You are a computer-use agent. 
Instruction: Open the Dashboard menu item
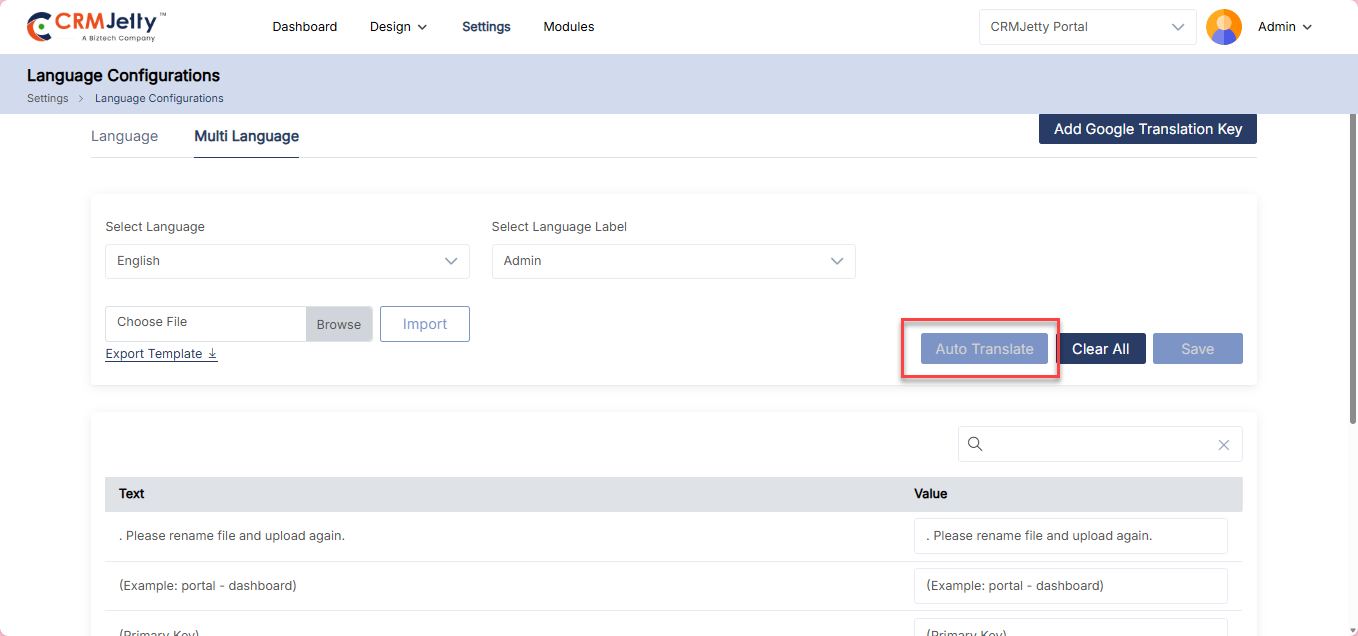304,27
